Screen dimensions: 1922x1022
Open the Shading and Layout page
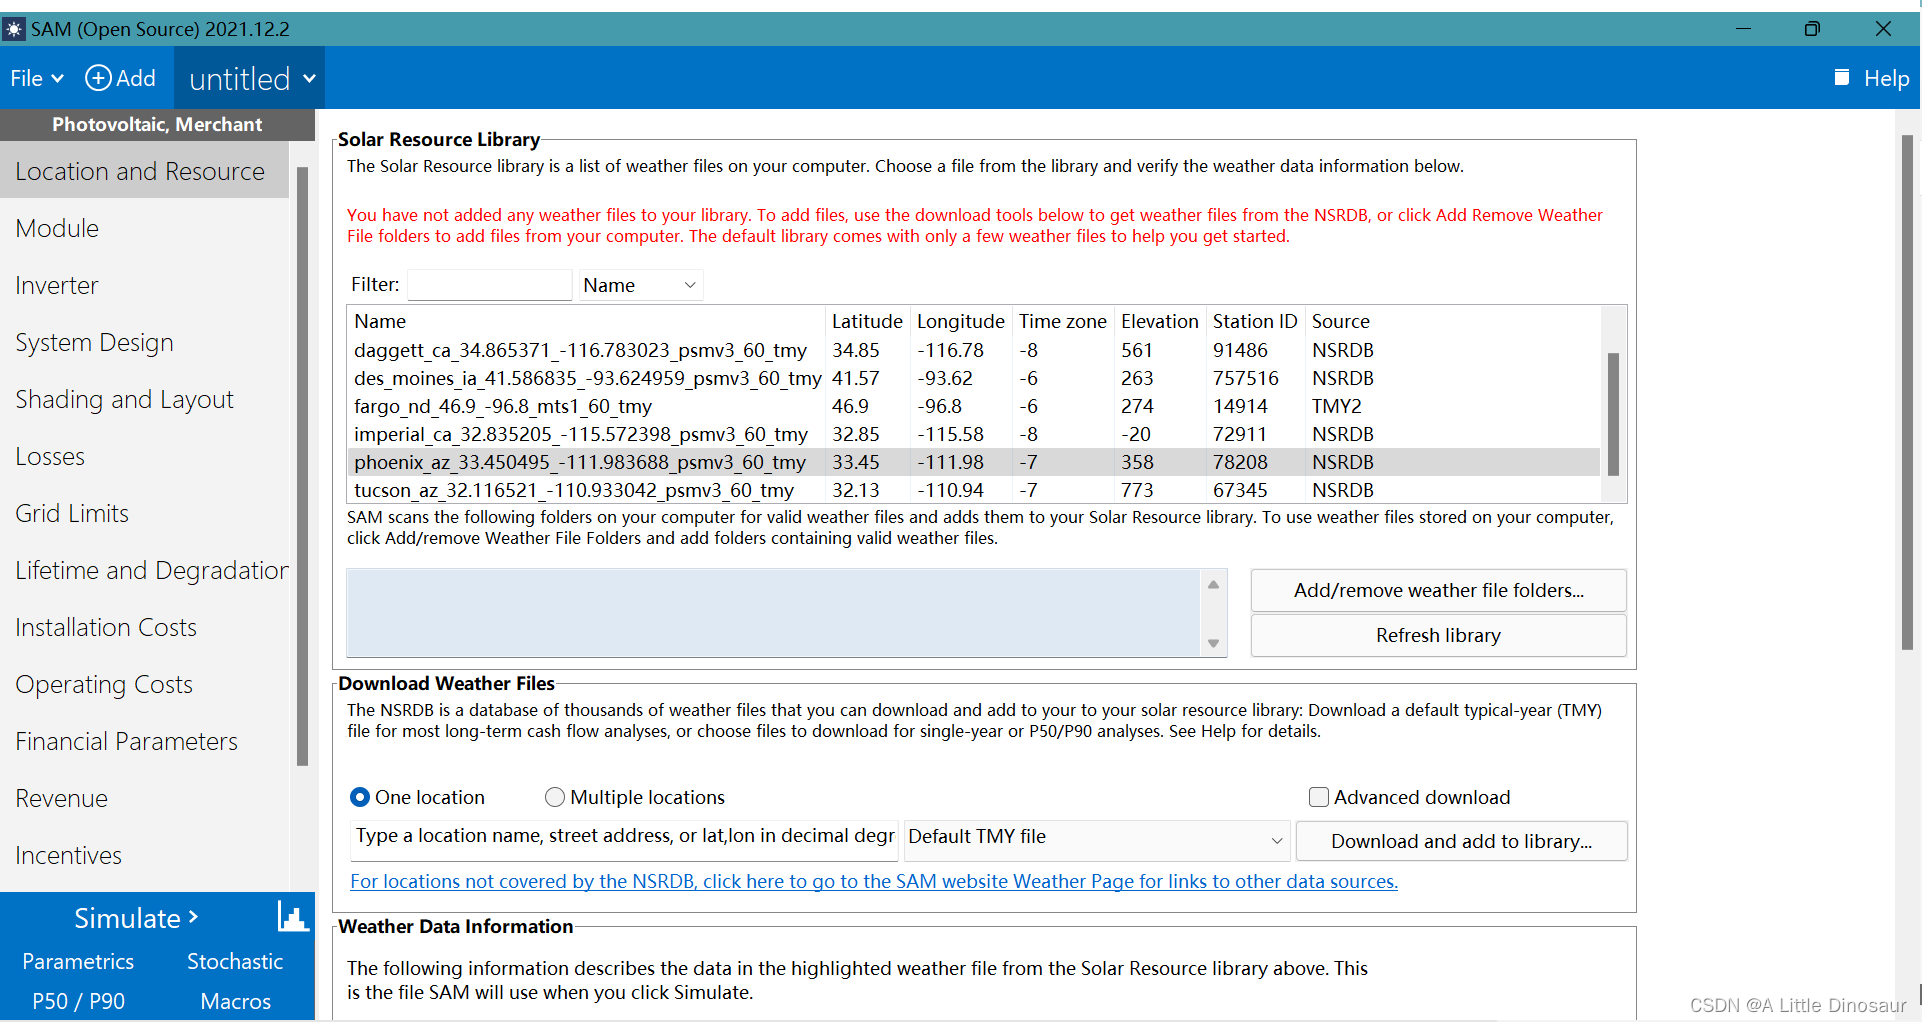(144, 399)
